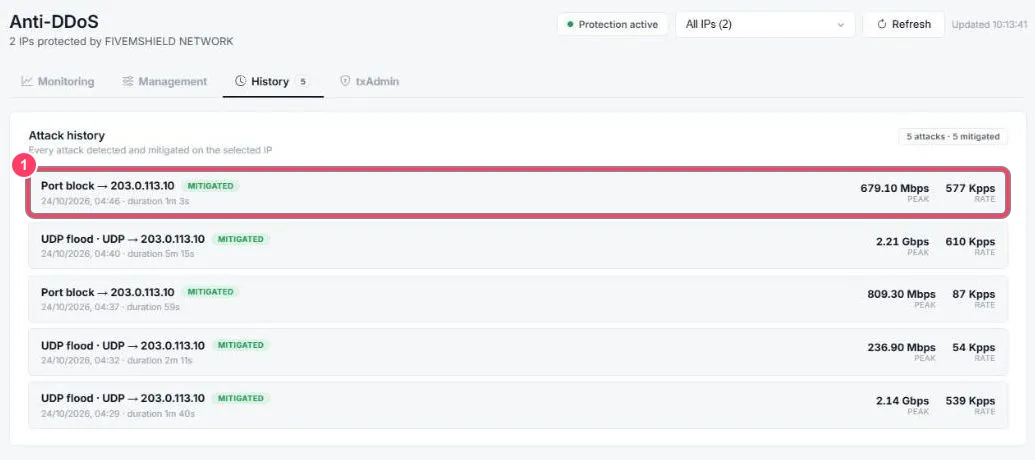Click the History clock icon
The height and width of the screenshot is (460, 1035).
tap(240, 81)
